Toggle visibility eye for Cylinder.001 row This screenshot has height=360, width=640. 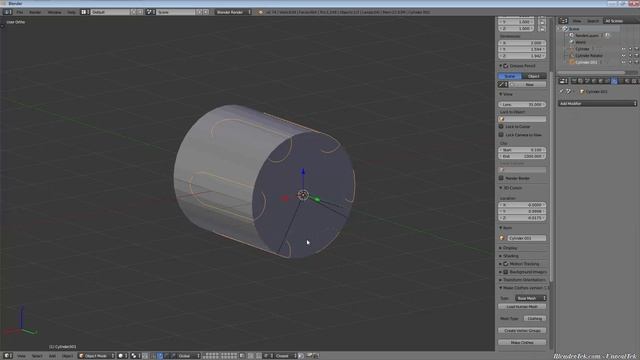pos(623,62)
